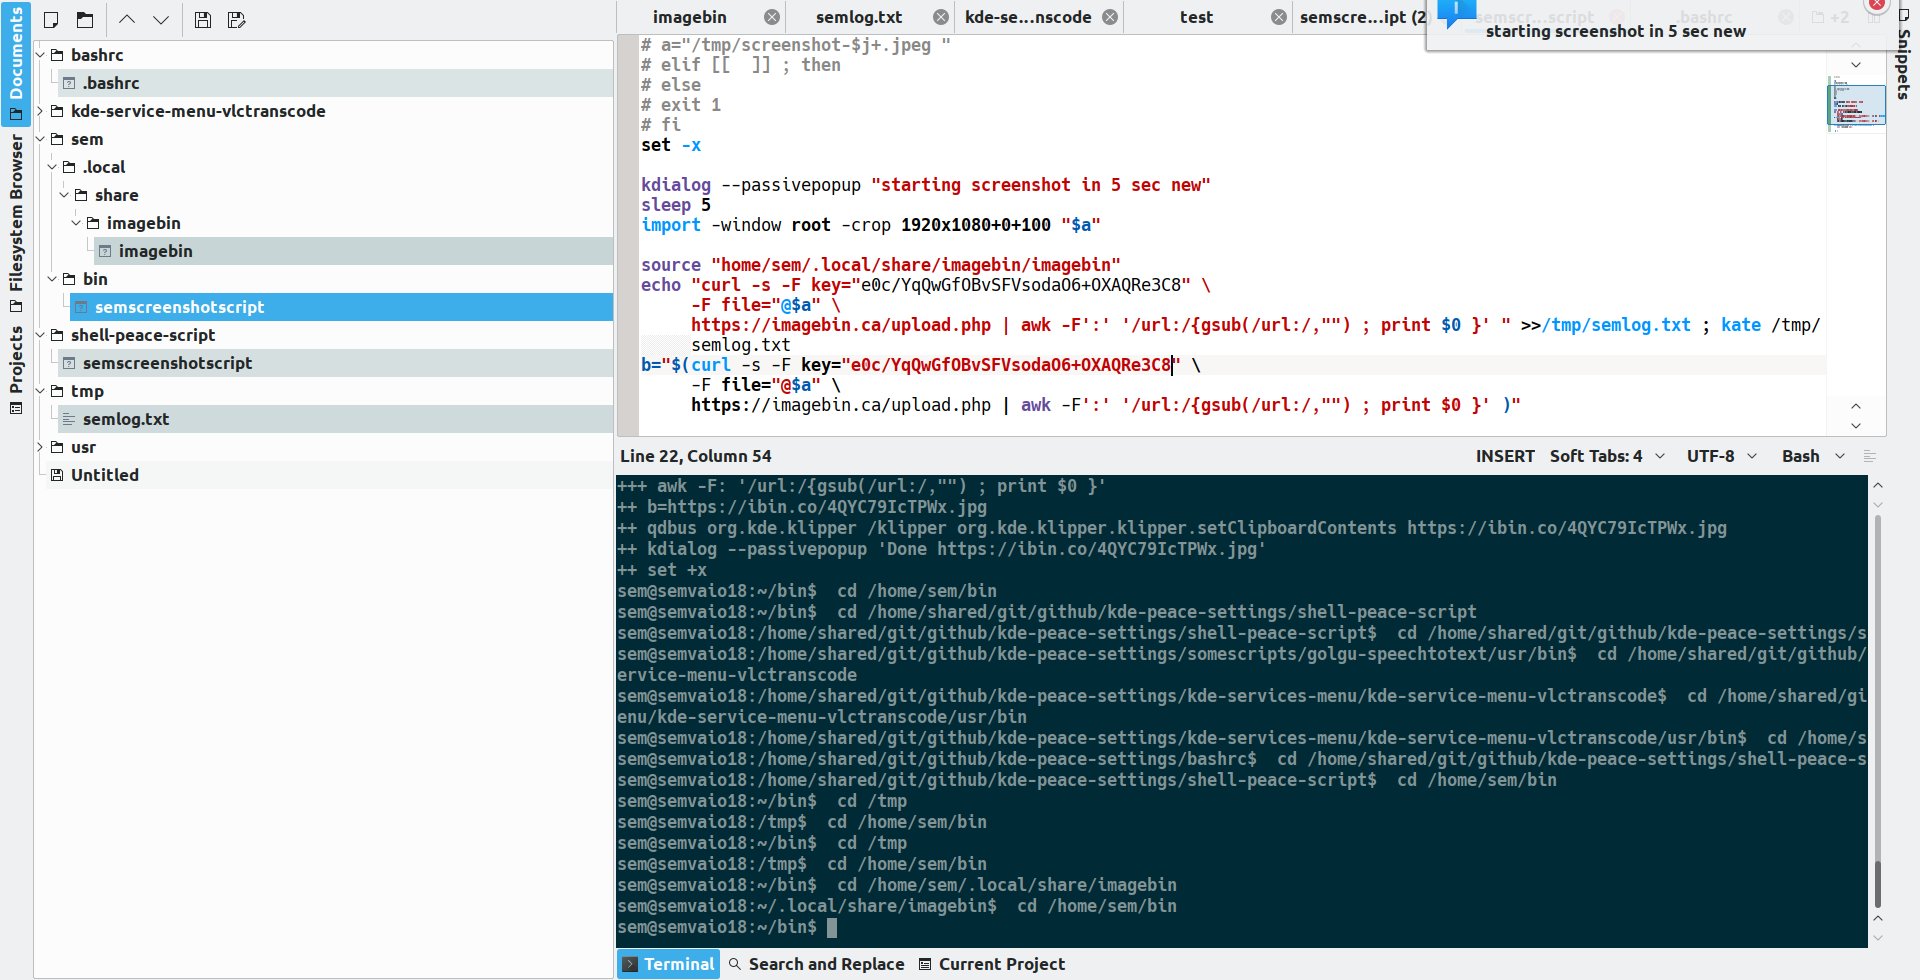Switch to semscre...ipt (2) tab
This screenshot has width=1920, height=980.
[1361, 17]
